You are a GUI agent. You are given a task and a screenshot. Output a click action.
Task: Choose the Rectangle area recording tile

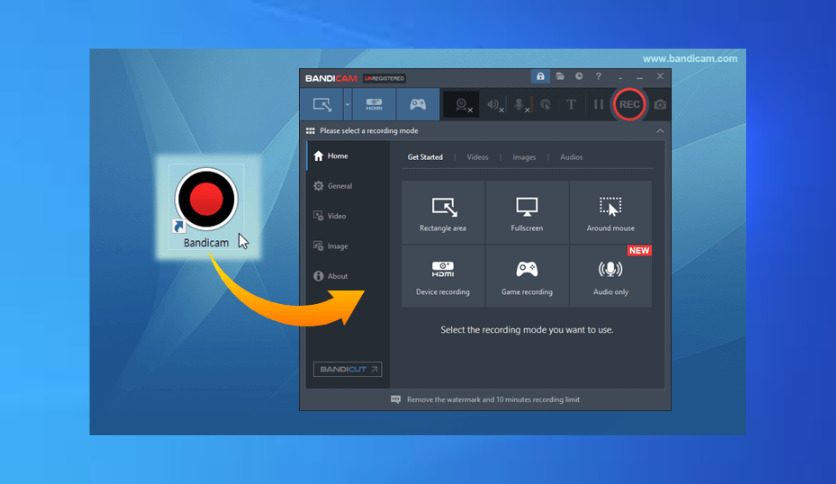[443, 212]
